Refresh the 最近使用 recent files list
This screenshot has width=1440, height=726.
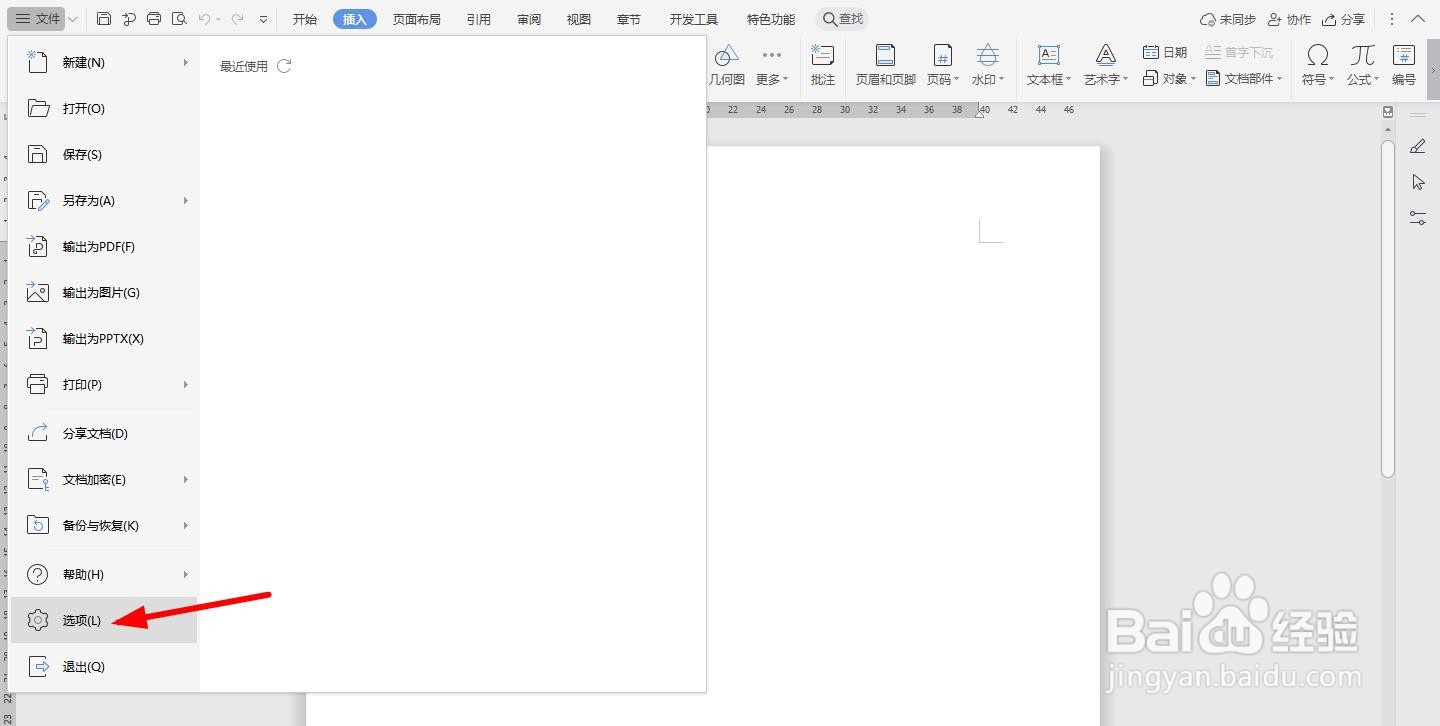click(284, 66)
